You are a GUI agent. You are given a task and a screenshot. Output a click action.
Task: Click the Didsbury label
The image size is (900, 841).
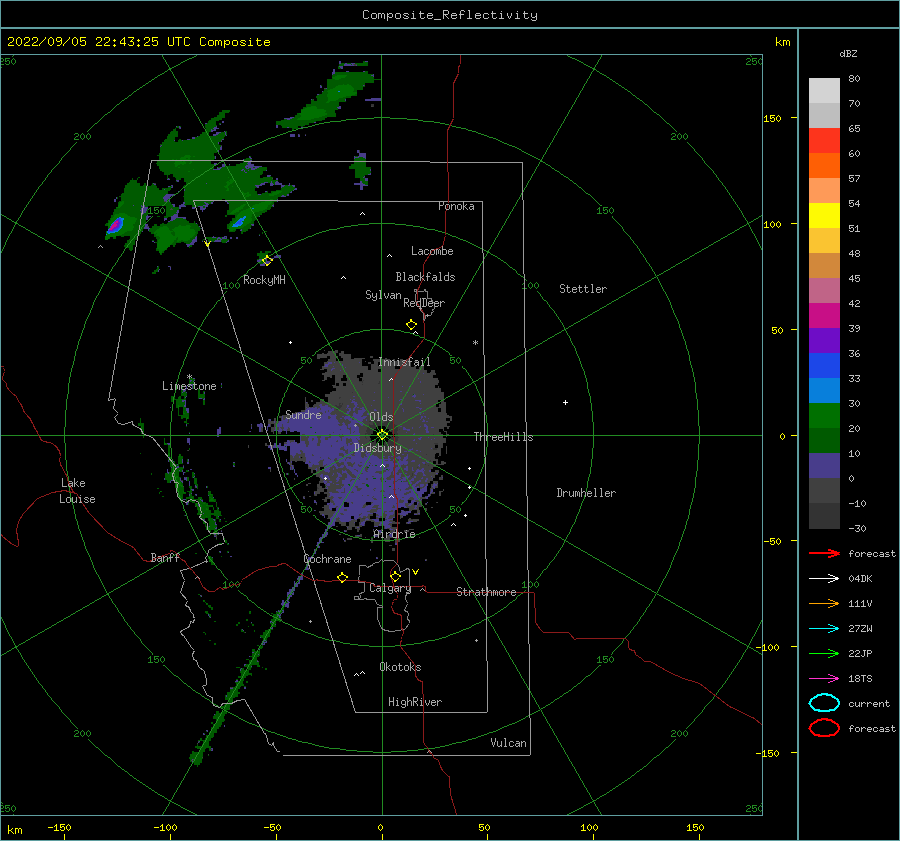click(378, 448)
